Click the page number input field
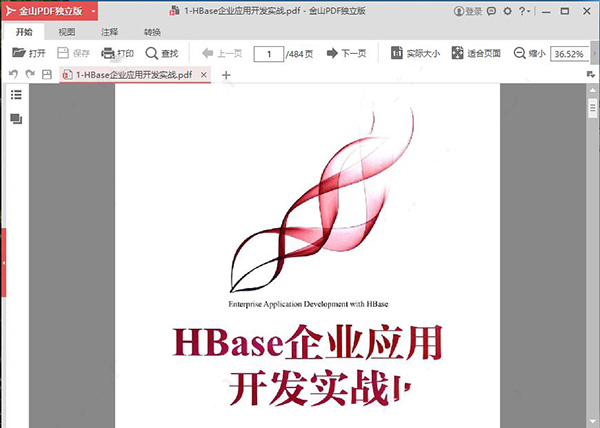This screenshot has width=600, height=428. point(269,54)
